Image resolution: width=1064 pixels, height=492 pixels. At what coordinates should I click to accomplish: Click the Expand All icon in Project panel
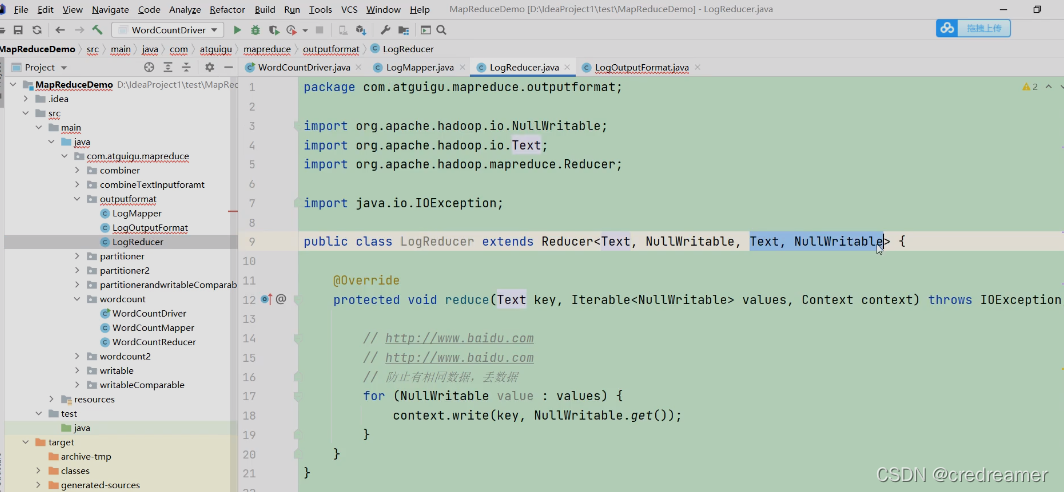pyautogui.click(x=168, y=67)
